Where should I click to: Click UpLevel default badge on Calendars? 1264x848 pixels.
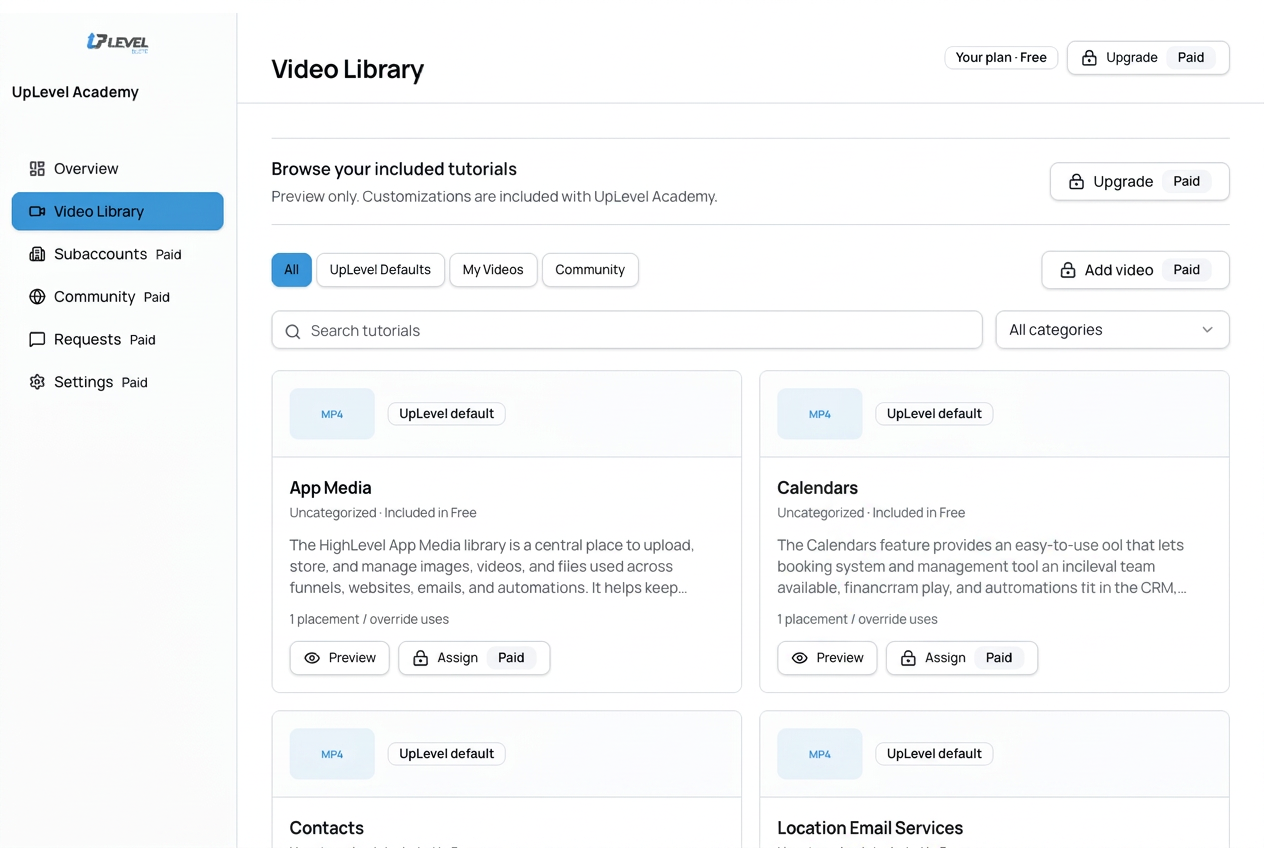(934, 414)
